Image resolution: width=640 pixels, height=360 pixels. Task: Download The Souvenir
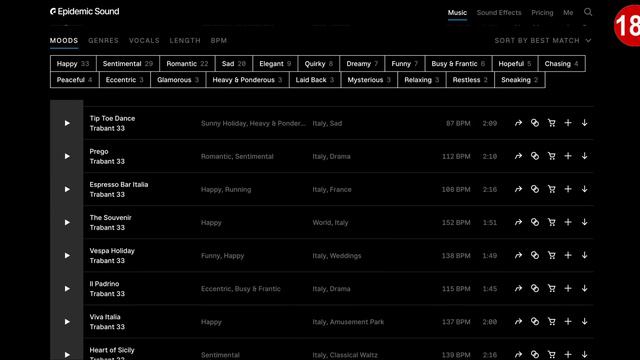(584, 222)
